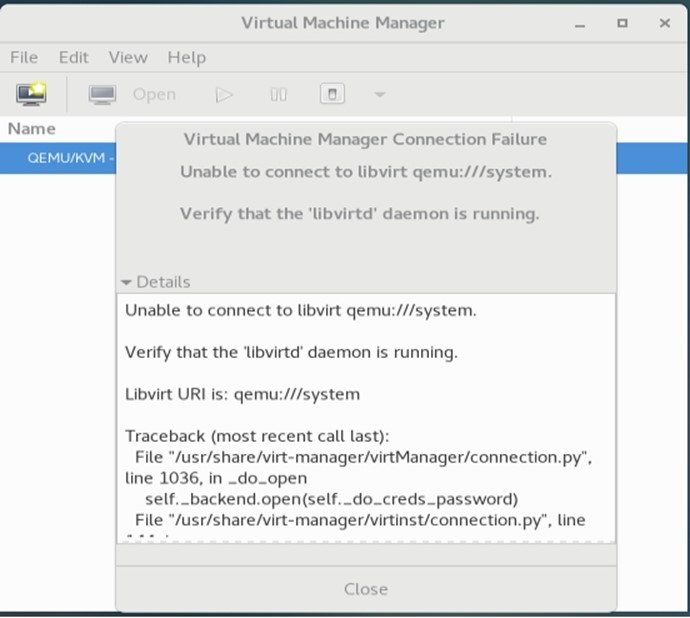The width and height of the screenshot is (690, 618).
Task: Click the shut down virtual machine icon
Action: point(332,94)
